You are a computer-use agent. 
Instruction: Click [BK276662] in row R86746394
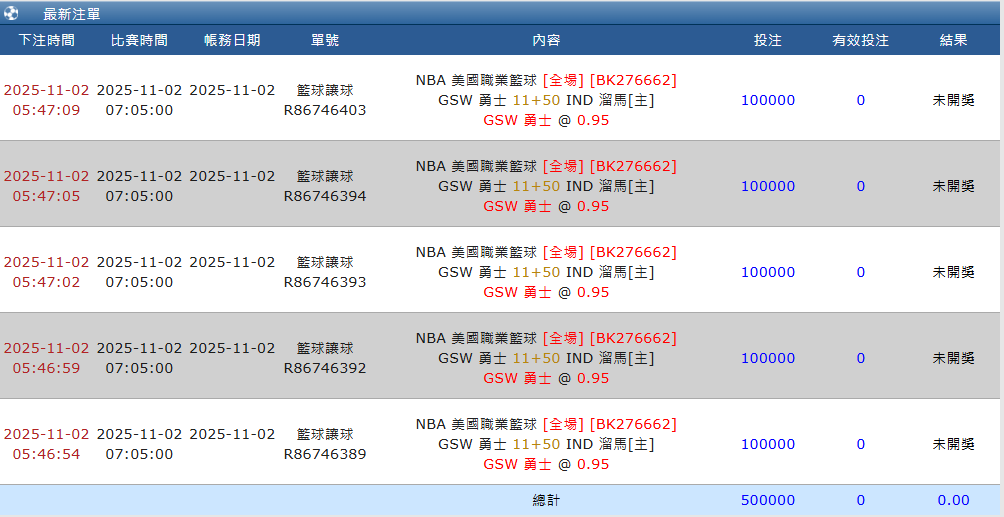(x=633, y=167)
